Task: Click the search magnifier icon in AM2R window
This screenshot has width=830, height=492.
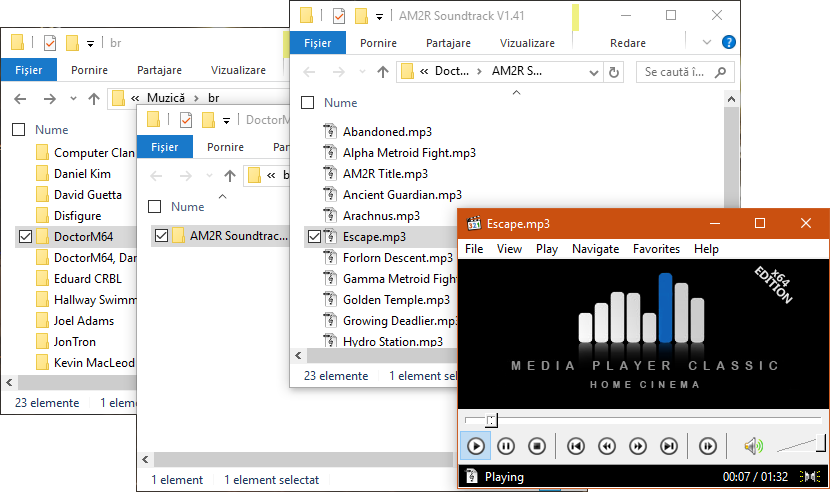Action: 720,72
